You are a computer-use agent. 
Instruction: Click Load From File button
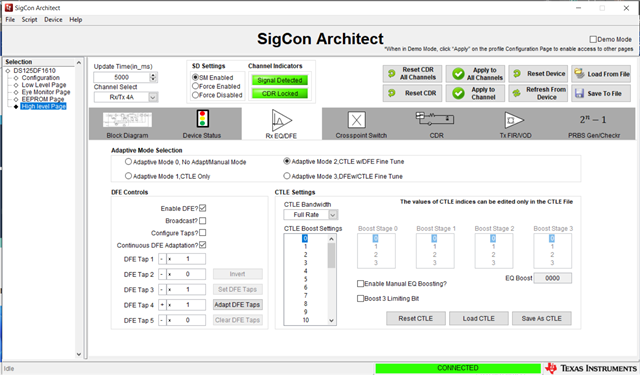click(601, 73)
